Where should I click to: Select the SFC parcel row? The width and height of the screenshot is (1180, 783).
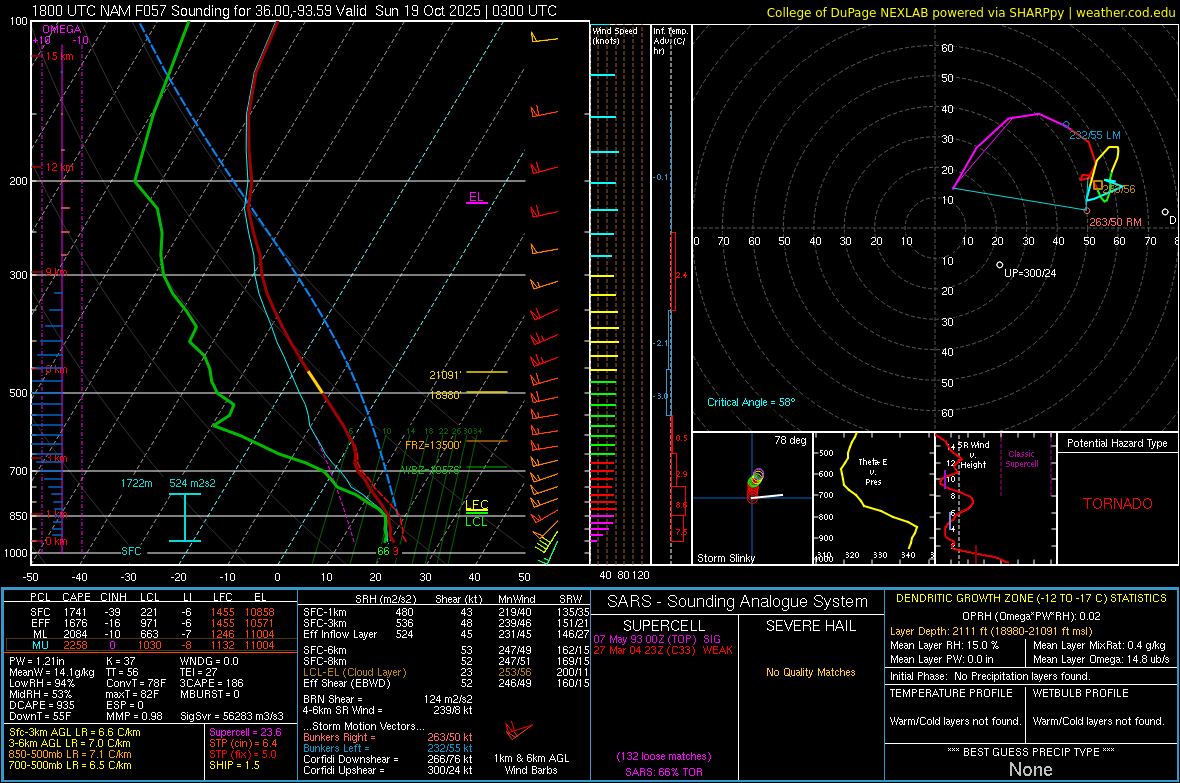[150, 610]
